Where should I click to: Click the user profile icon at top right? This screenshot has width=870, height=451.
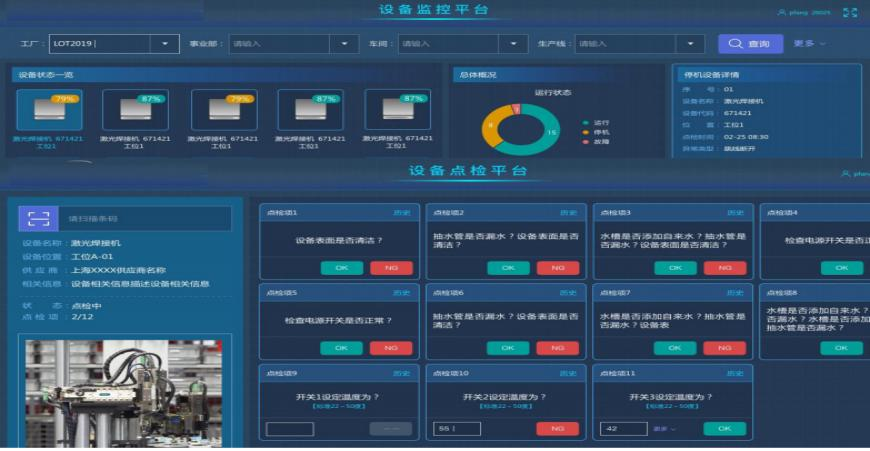point(782,13)
